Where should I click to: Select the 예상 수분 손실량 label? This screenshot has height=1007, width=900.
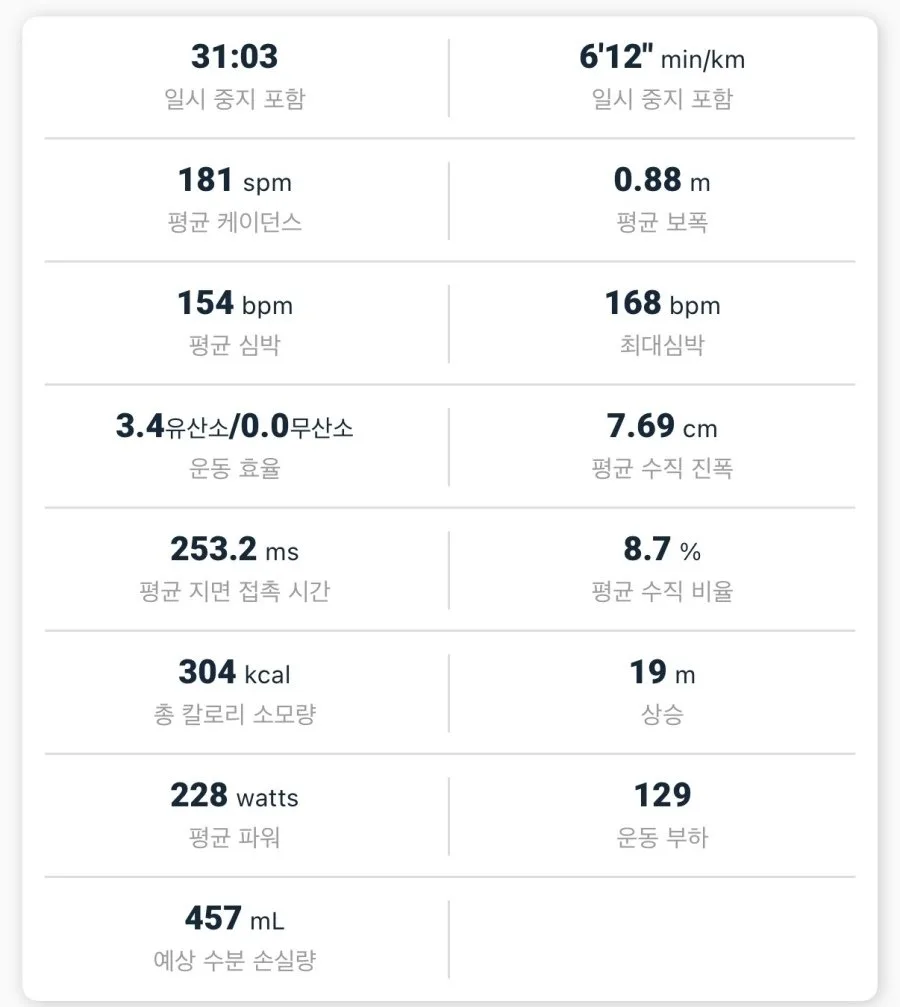234,960
